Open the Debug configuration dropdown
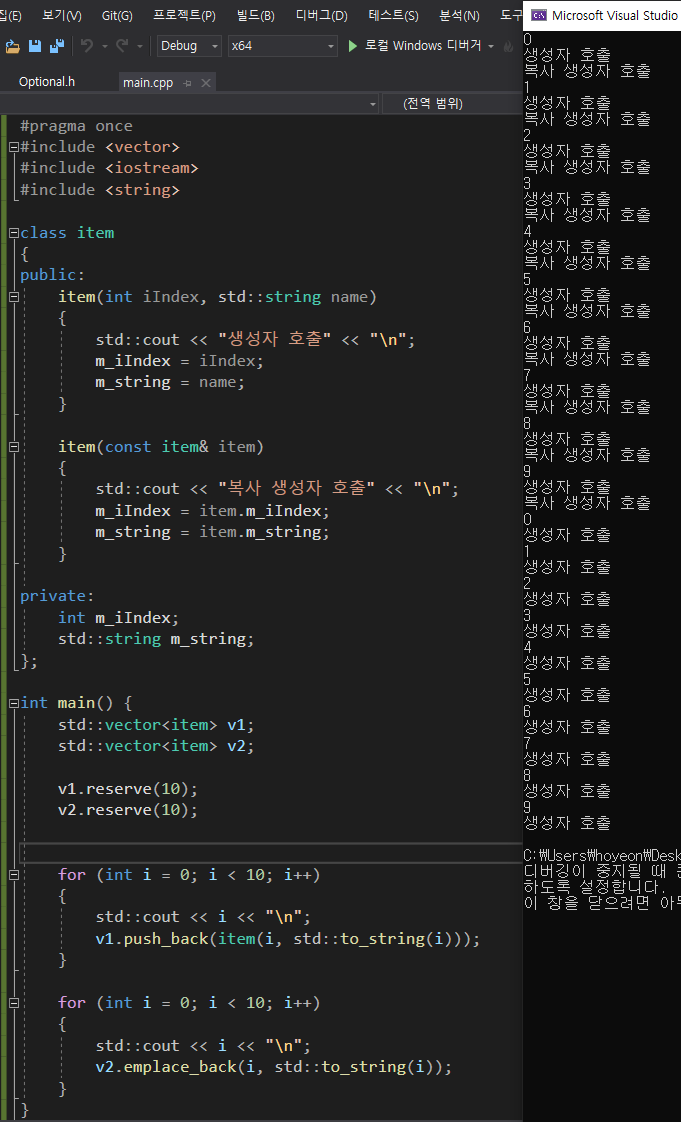Image resolution: width=681 pixels, height=1122 pixels. click(x=189, y=46)
